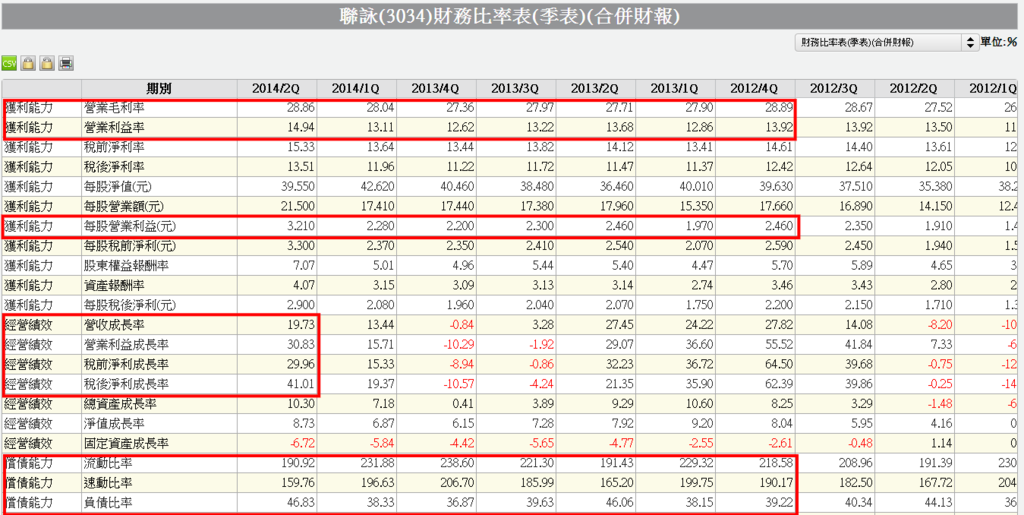Click the lock icon right of CSV
1024x515 pixels.
tap(28, 63)
